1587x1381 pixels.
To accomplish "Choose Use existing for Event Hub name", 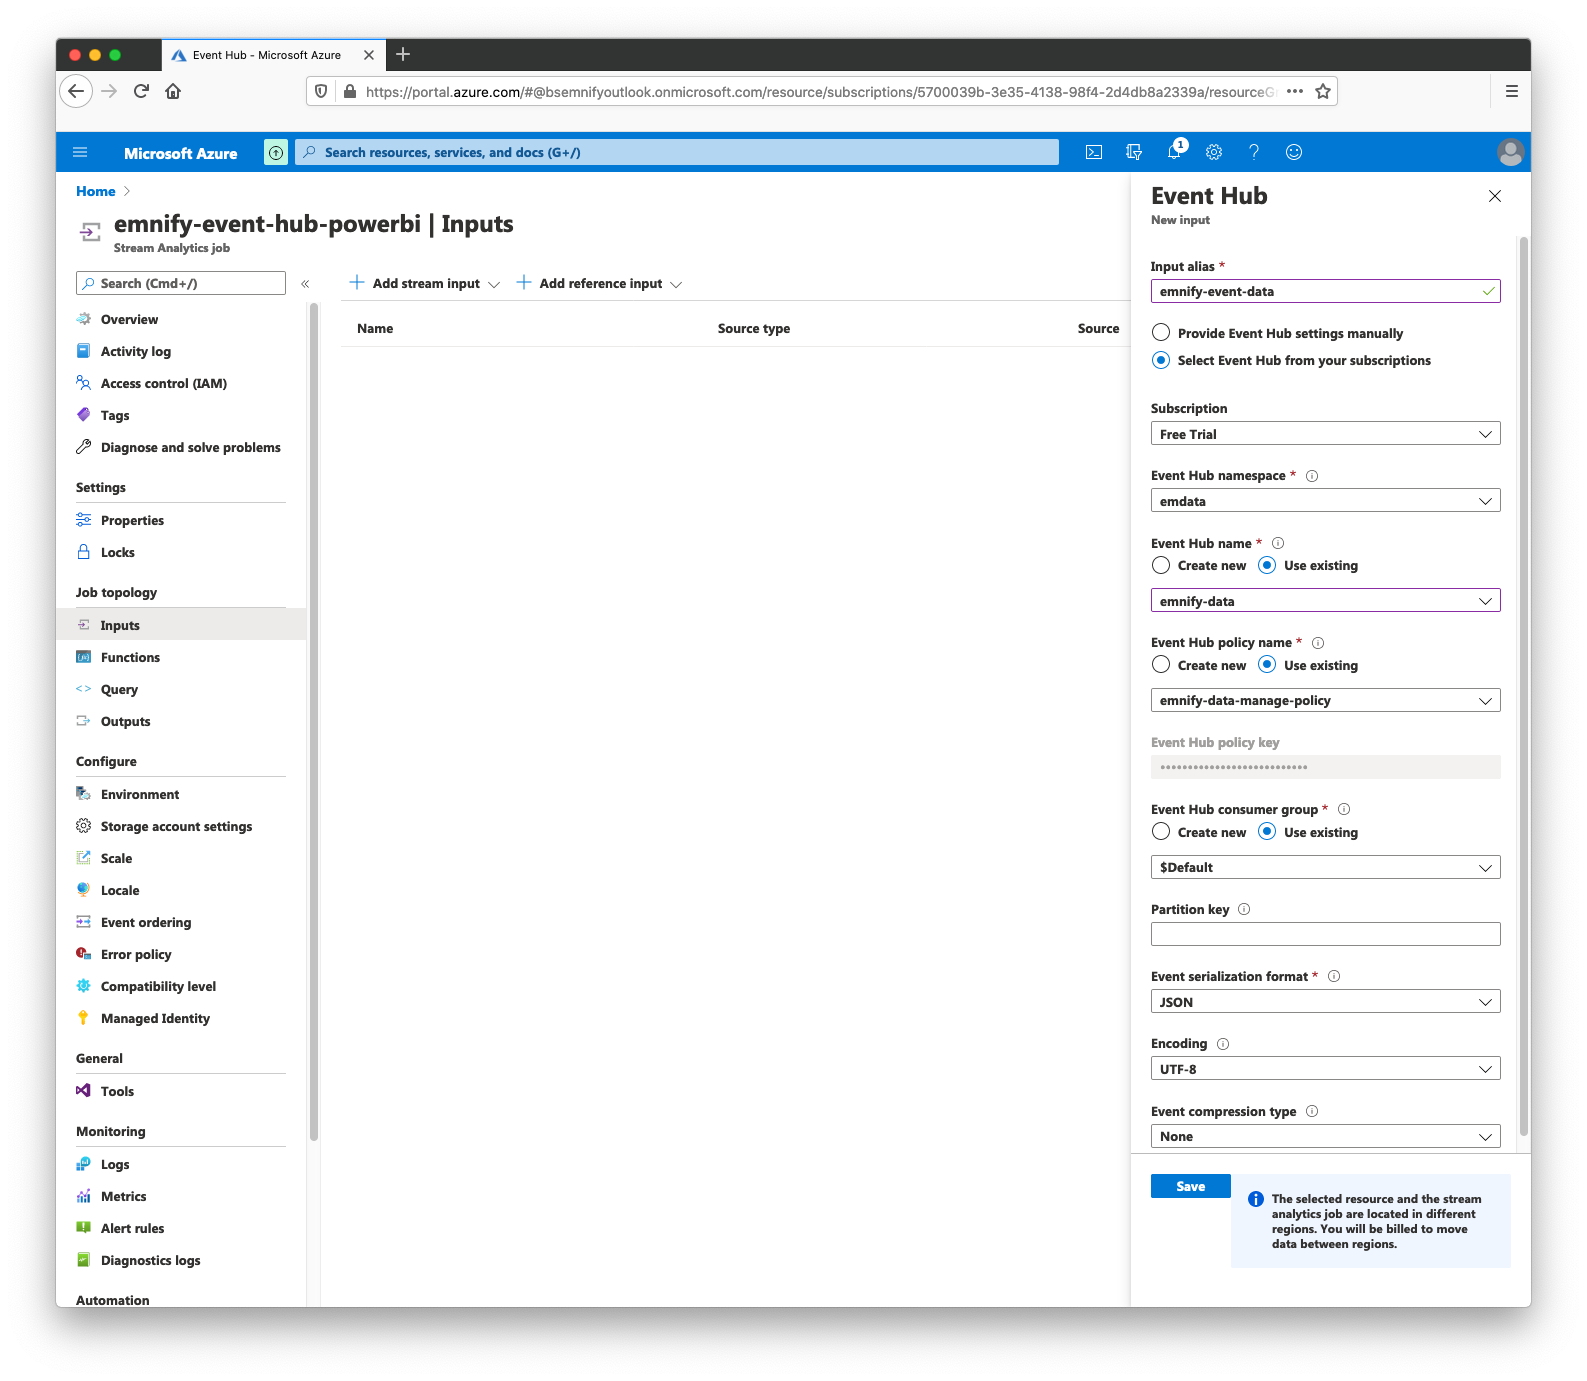I will pos(1267,565).
